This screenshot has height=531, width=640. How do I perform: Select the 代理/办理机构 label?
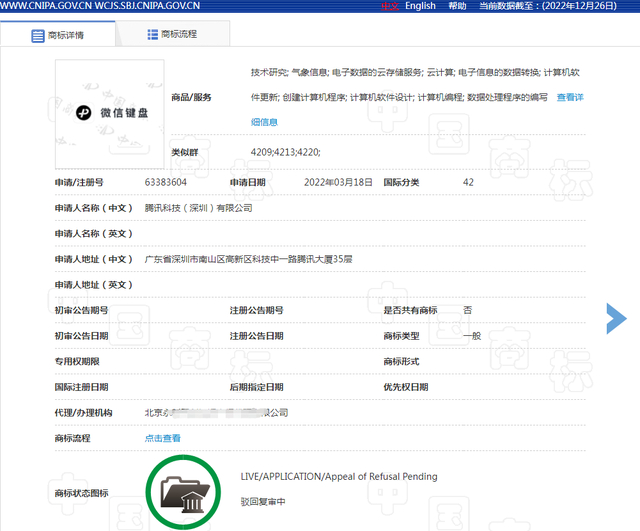83,413
